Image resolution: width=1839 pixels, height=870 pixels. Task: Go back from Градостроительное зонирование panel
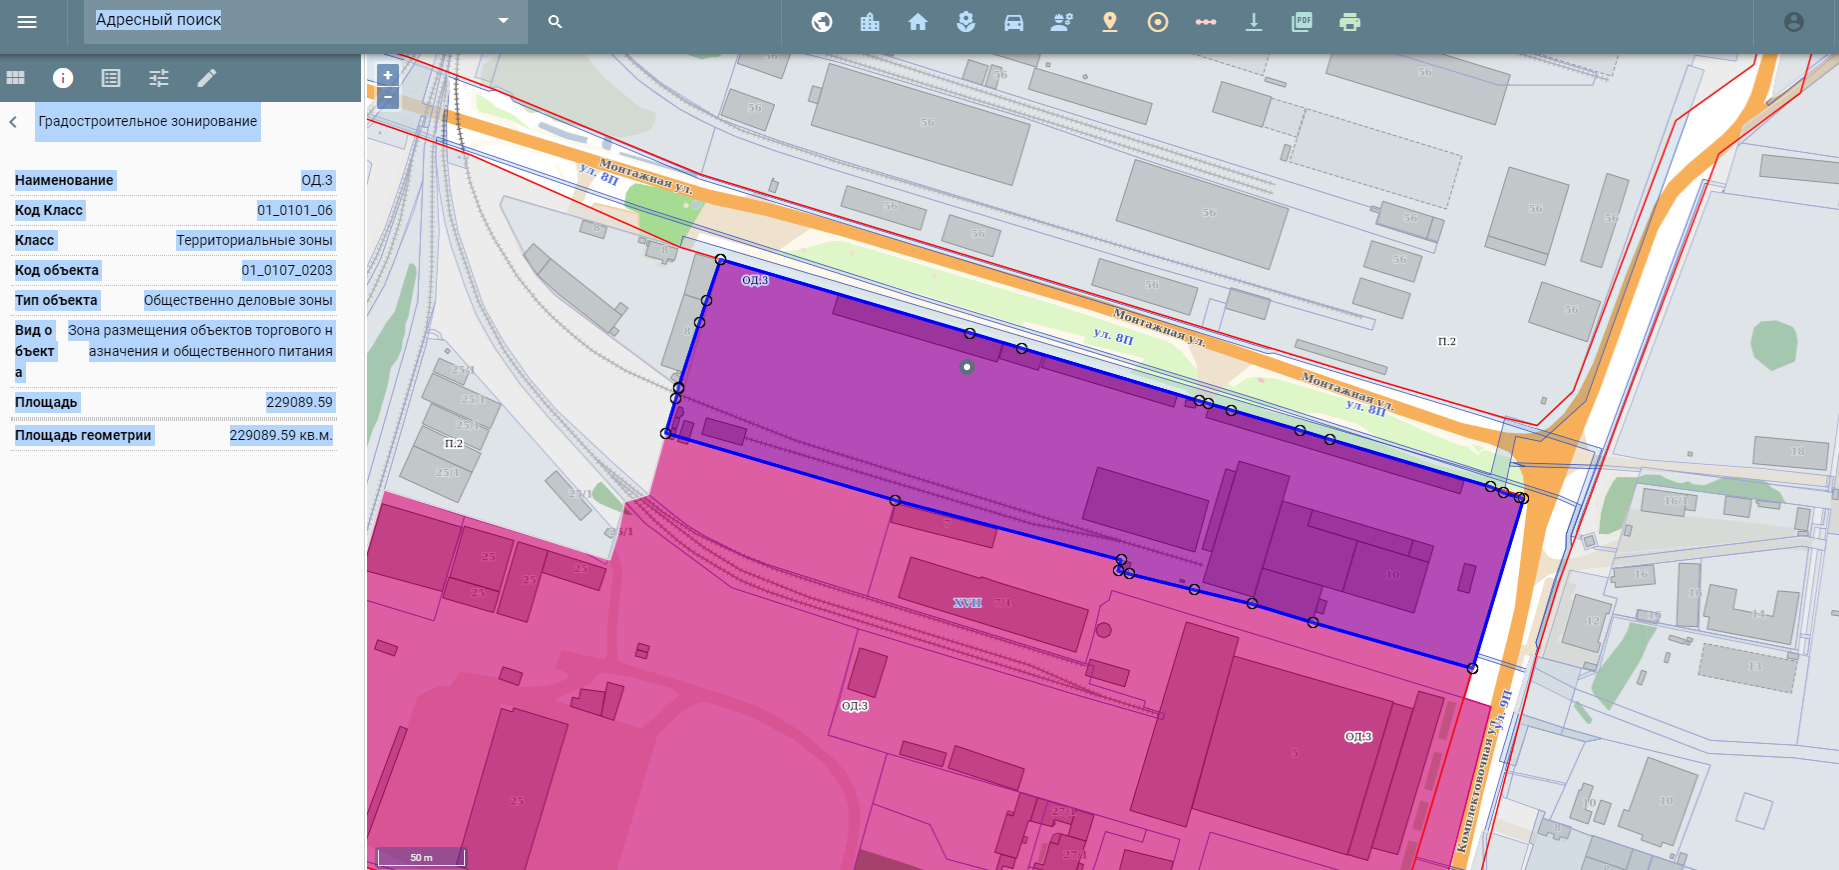(14, 122)
